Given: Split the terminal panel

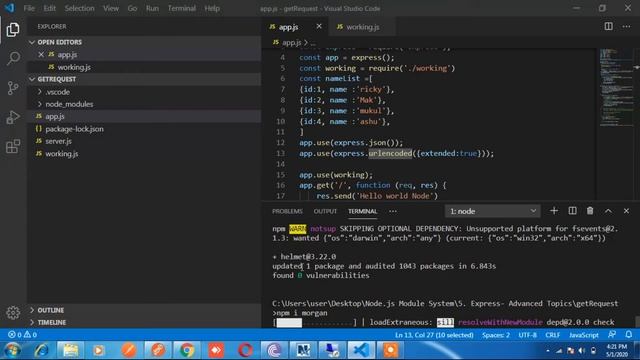Looking at the screenshot, I should [572, 211].
